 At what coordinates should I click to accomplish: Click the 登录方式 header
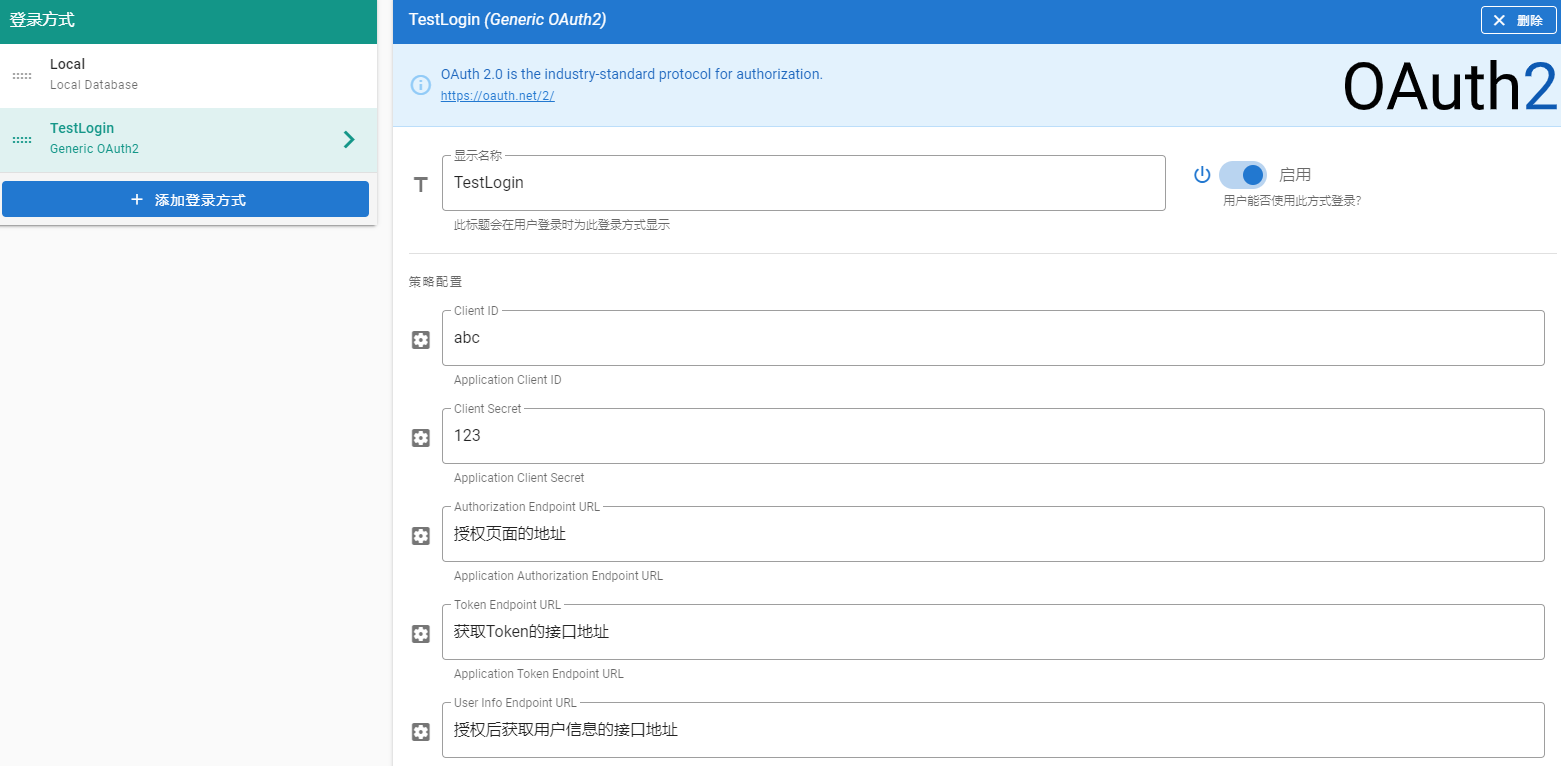coord(42,20)
